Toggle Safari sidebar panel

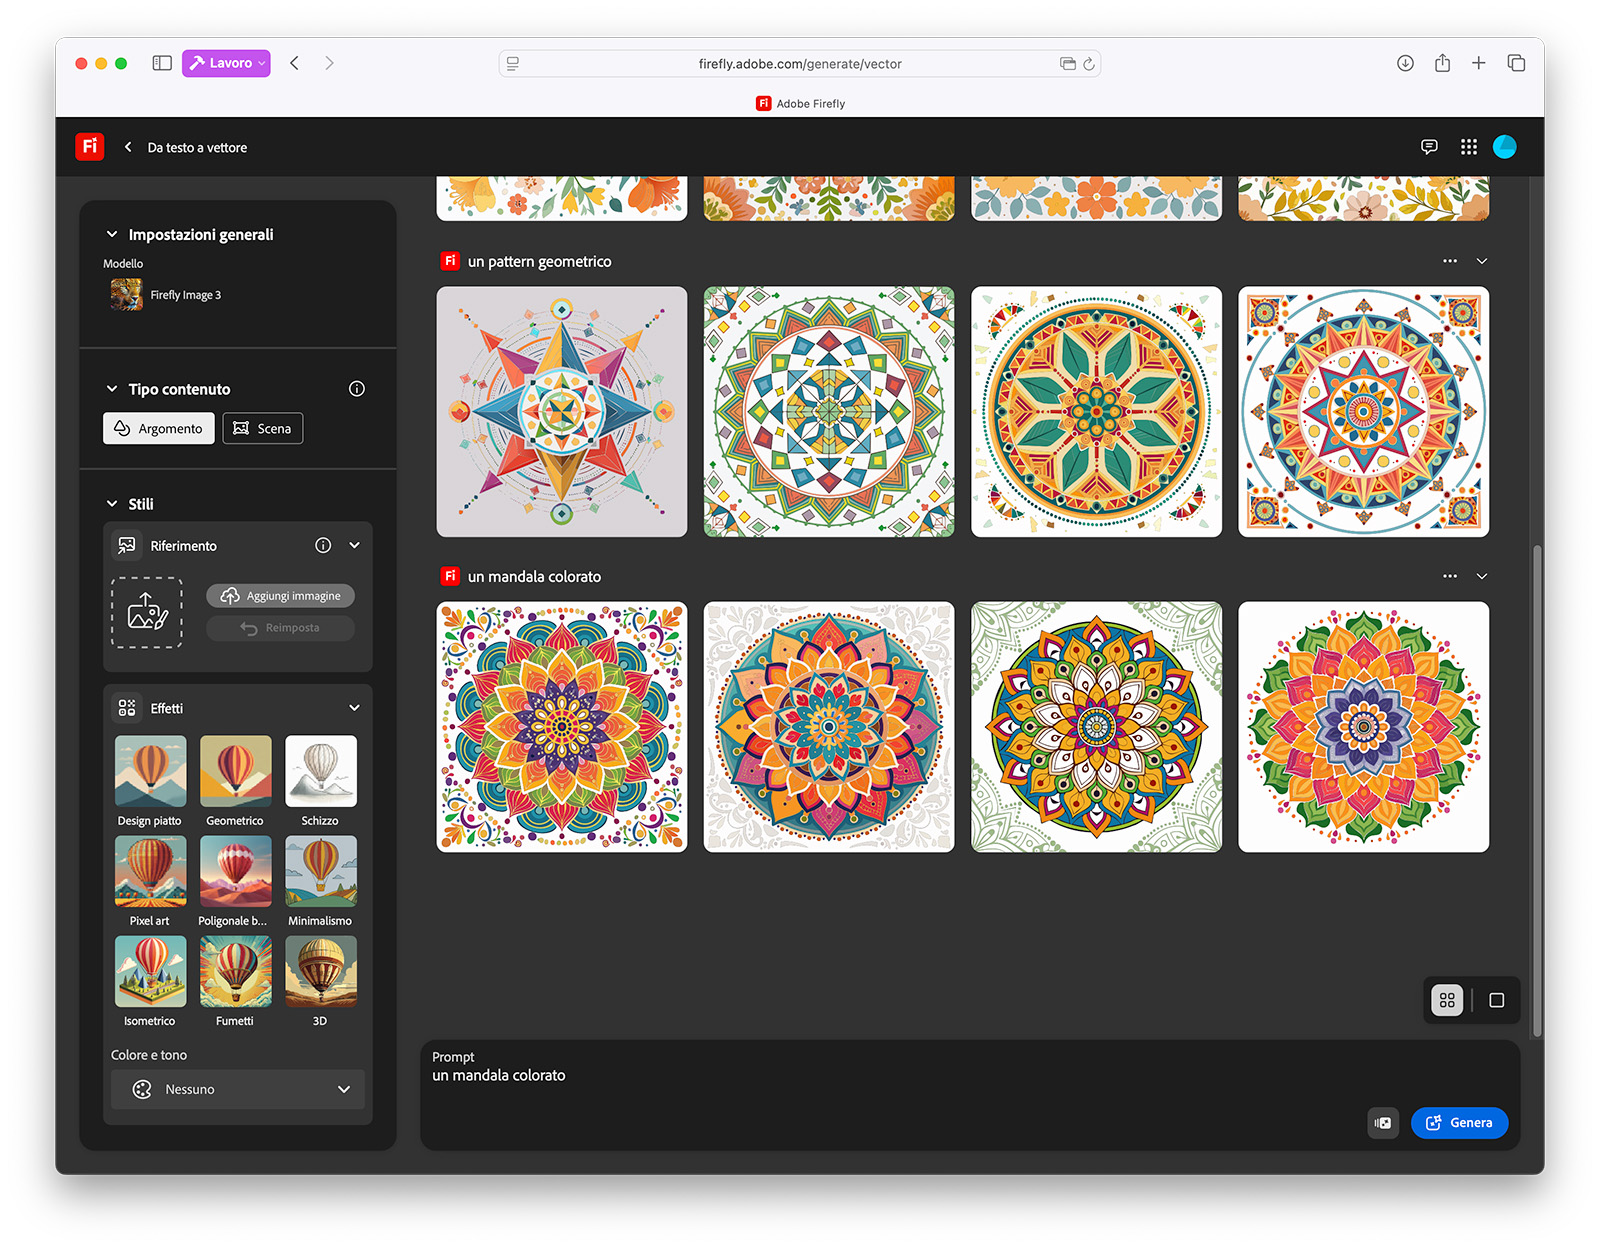162,63
